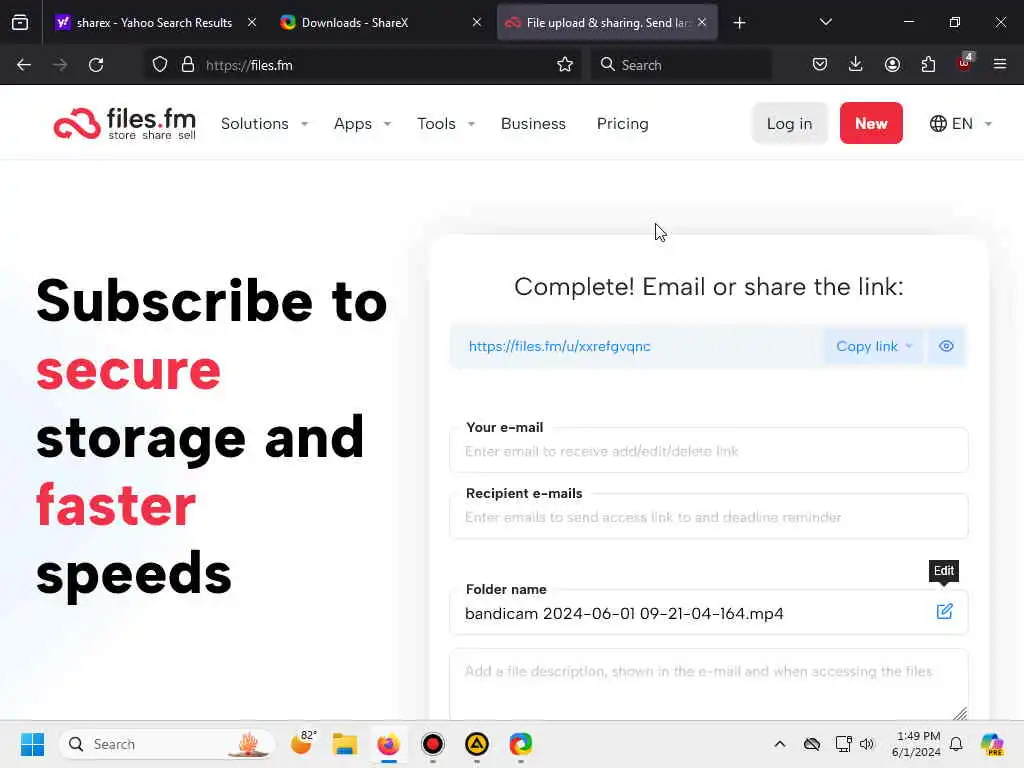Viewport: 1024px width, 768px height.
Task: Click the site security padlock icon
Action: (188, 65)
